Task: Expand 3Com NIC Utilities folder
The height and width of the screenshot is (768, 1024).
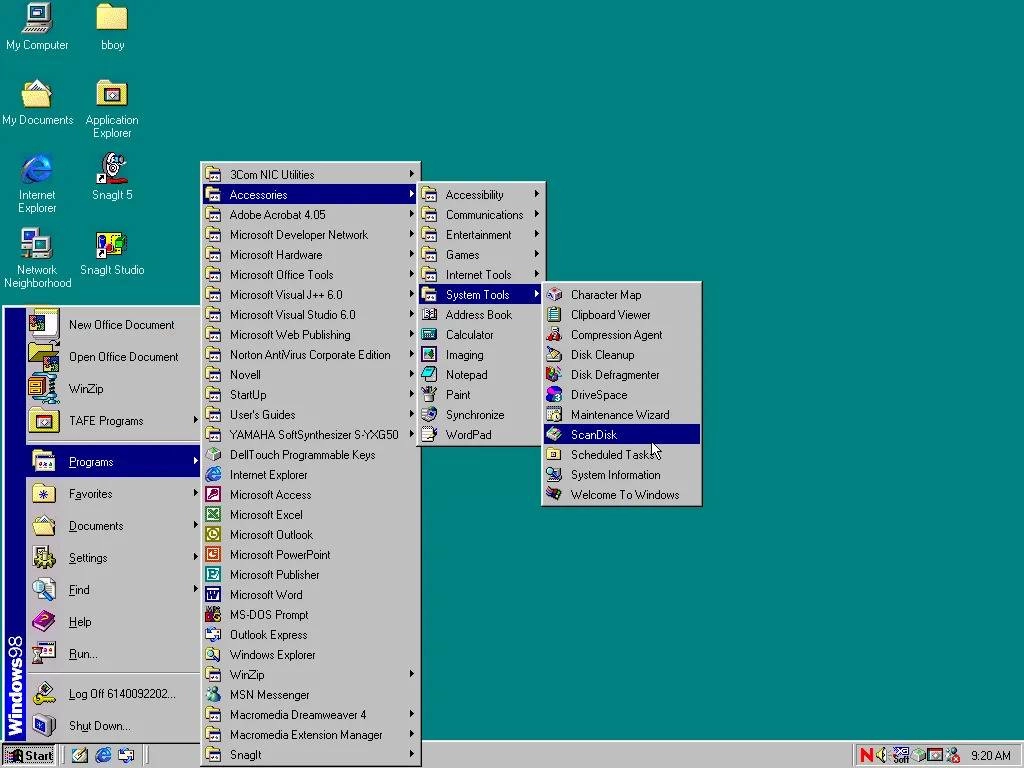Action: 310,174
